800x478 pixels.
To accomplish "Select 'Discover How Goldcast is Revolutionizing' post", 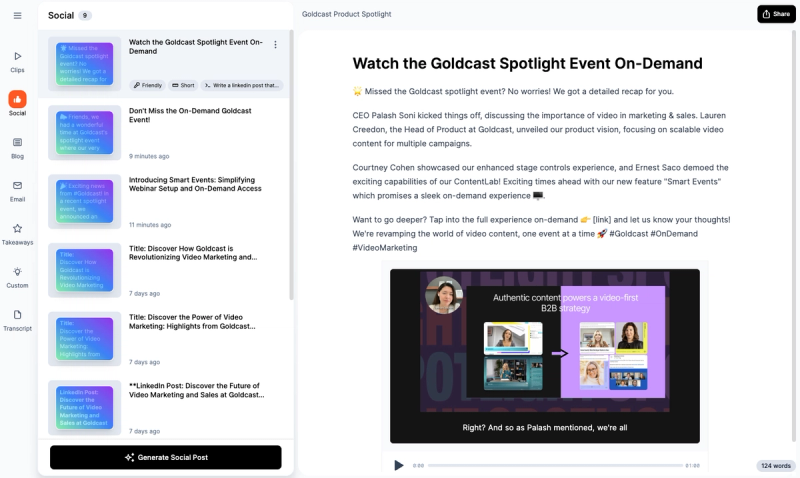I will (x=166, y=270).
